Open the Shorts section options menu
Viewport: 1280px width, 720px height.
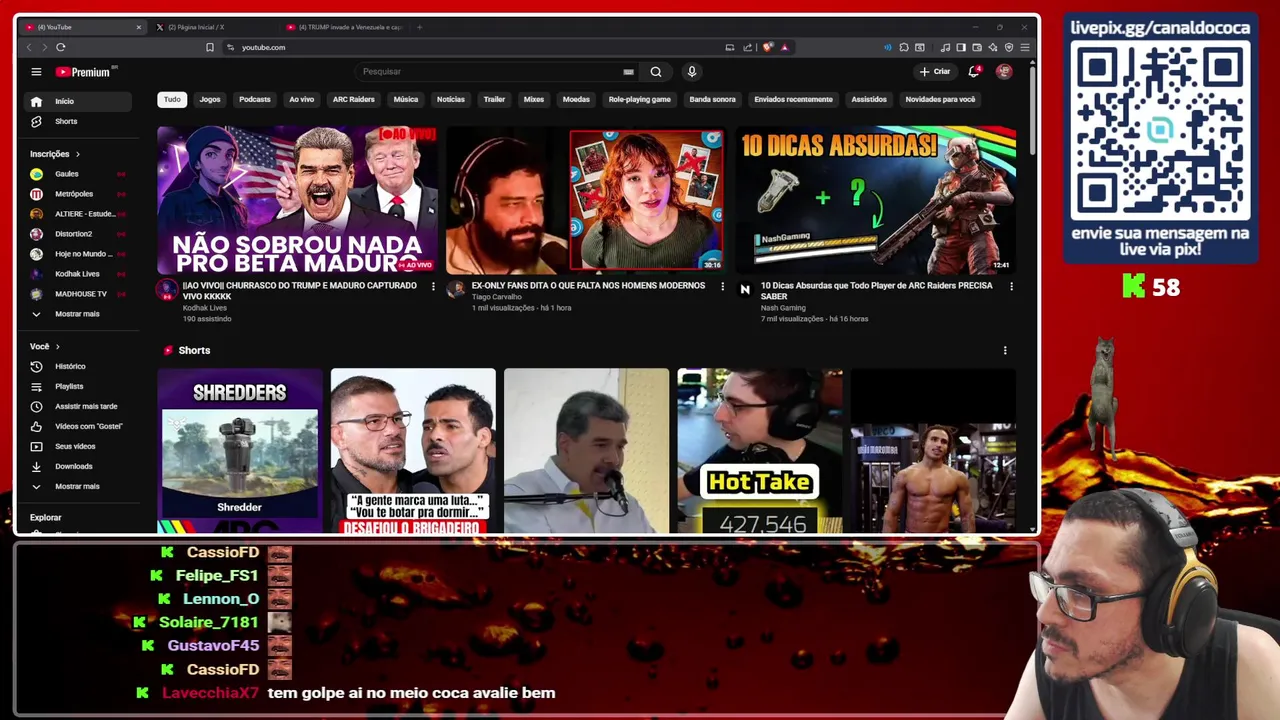click(x=1005, y=351)
